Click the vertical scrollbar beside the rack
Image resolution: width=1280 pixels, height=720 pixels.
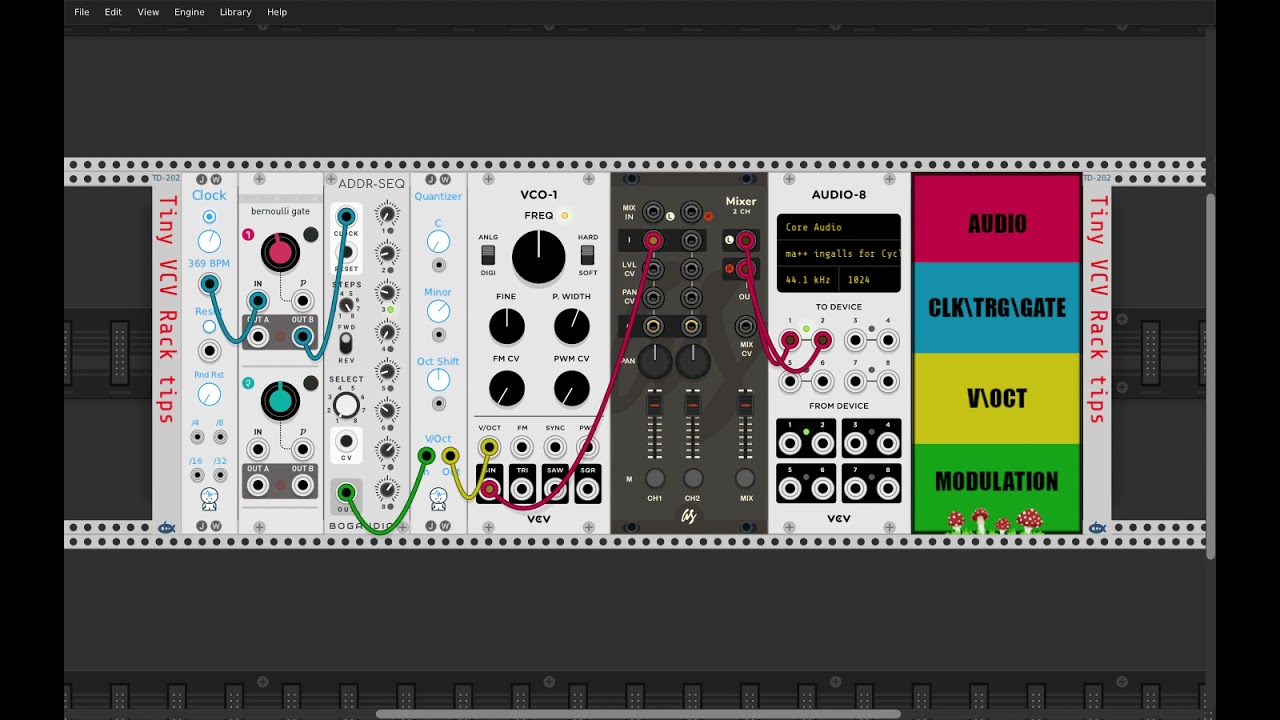1211,374
